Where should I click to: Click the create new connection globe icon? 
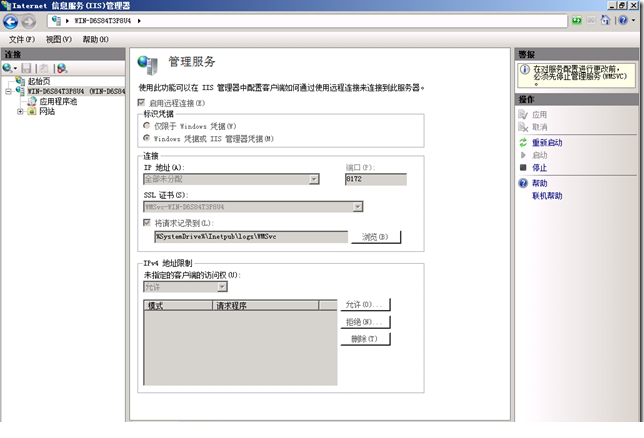click(x=7, y=68)
